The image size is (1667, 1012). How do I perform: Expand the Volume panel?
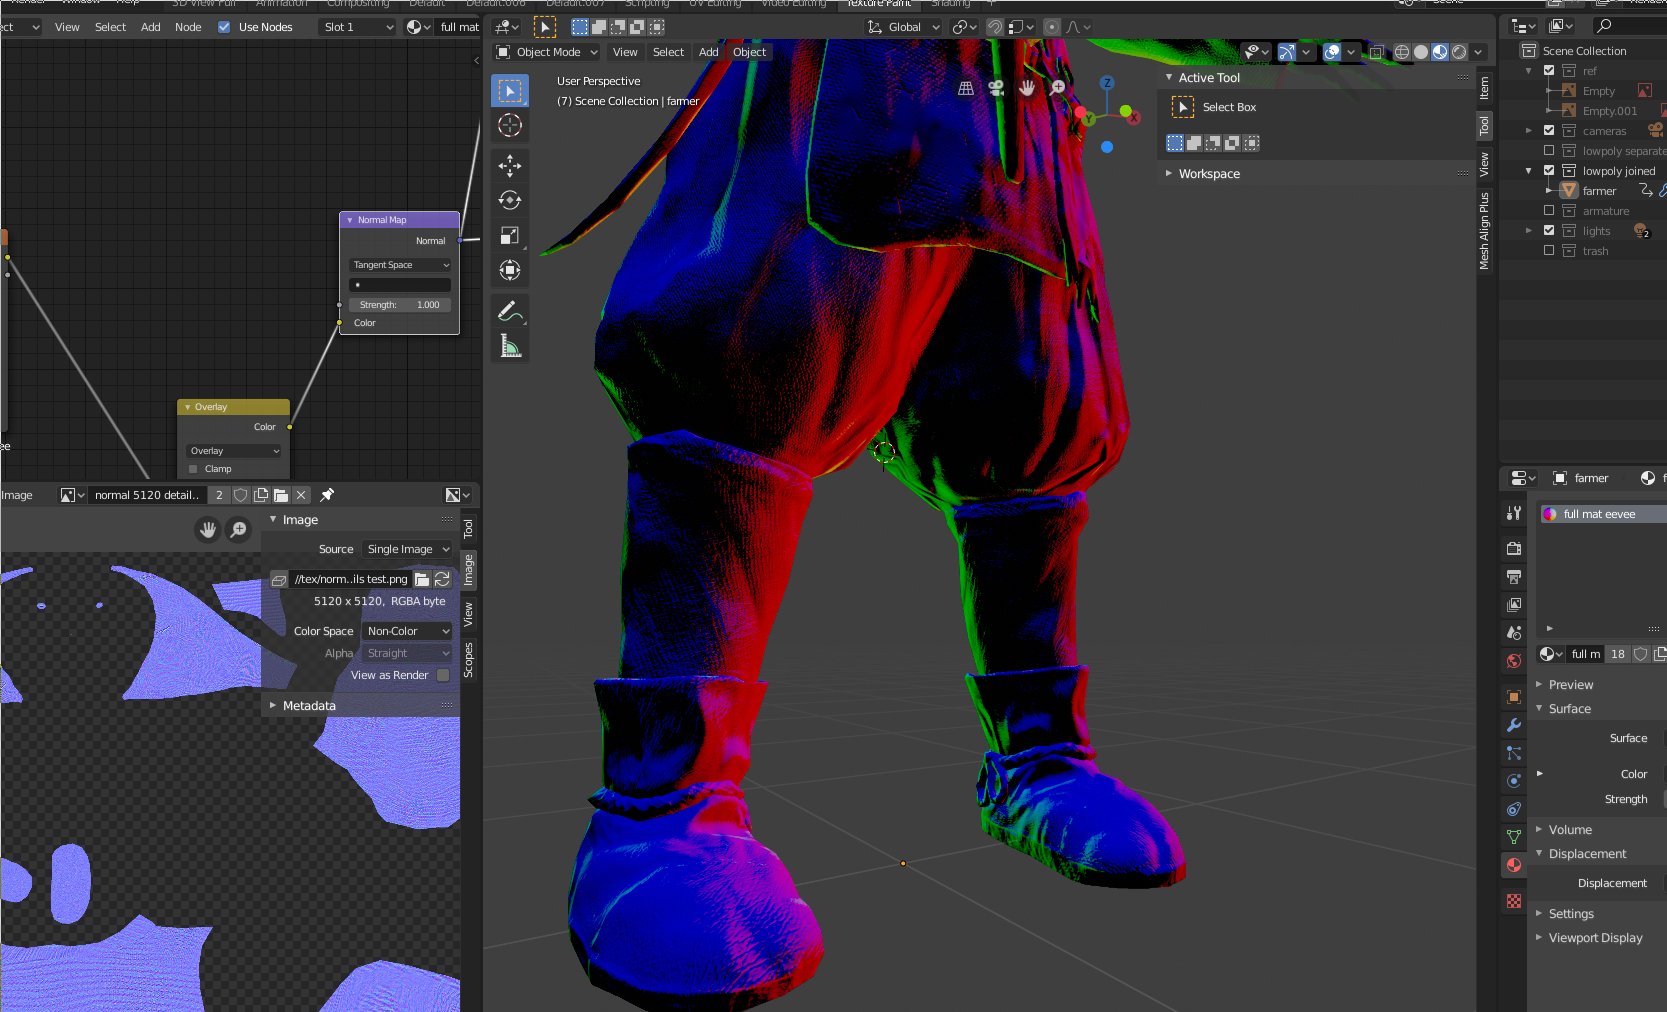tap(1570, 830)
